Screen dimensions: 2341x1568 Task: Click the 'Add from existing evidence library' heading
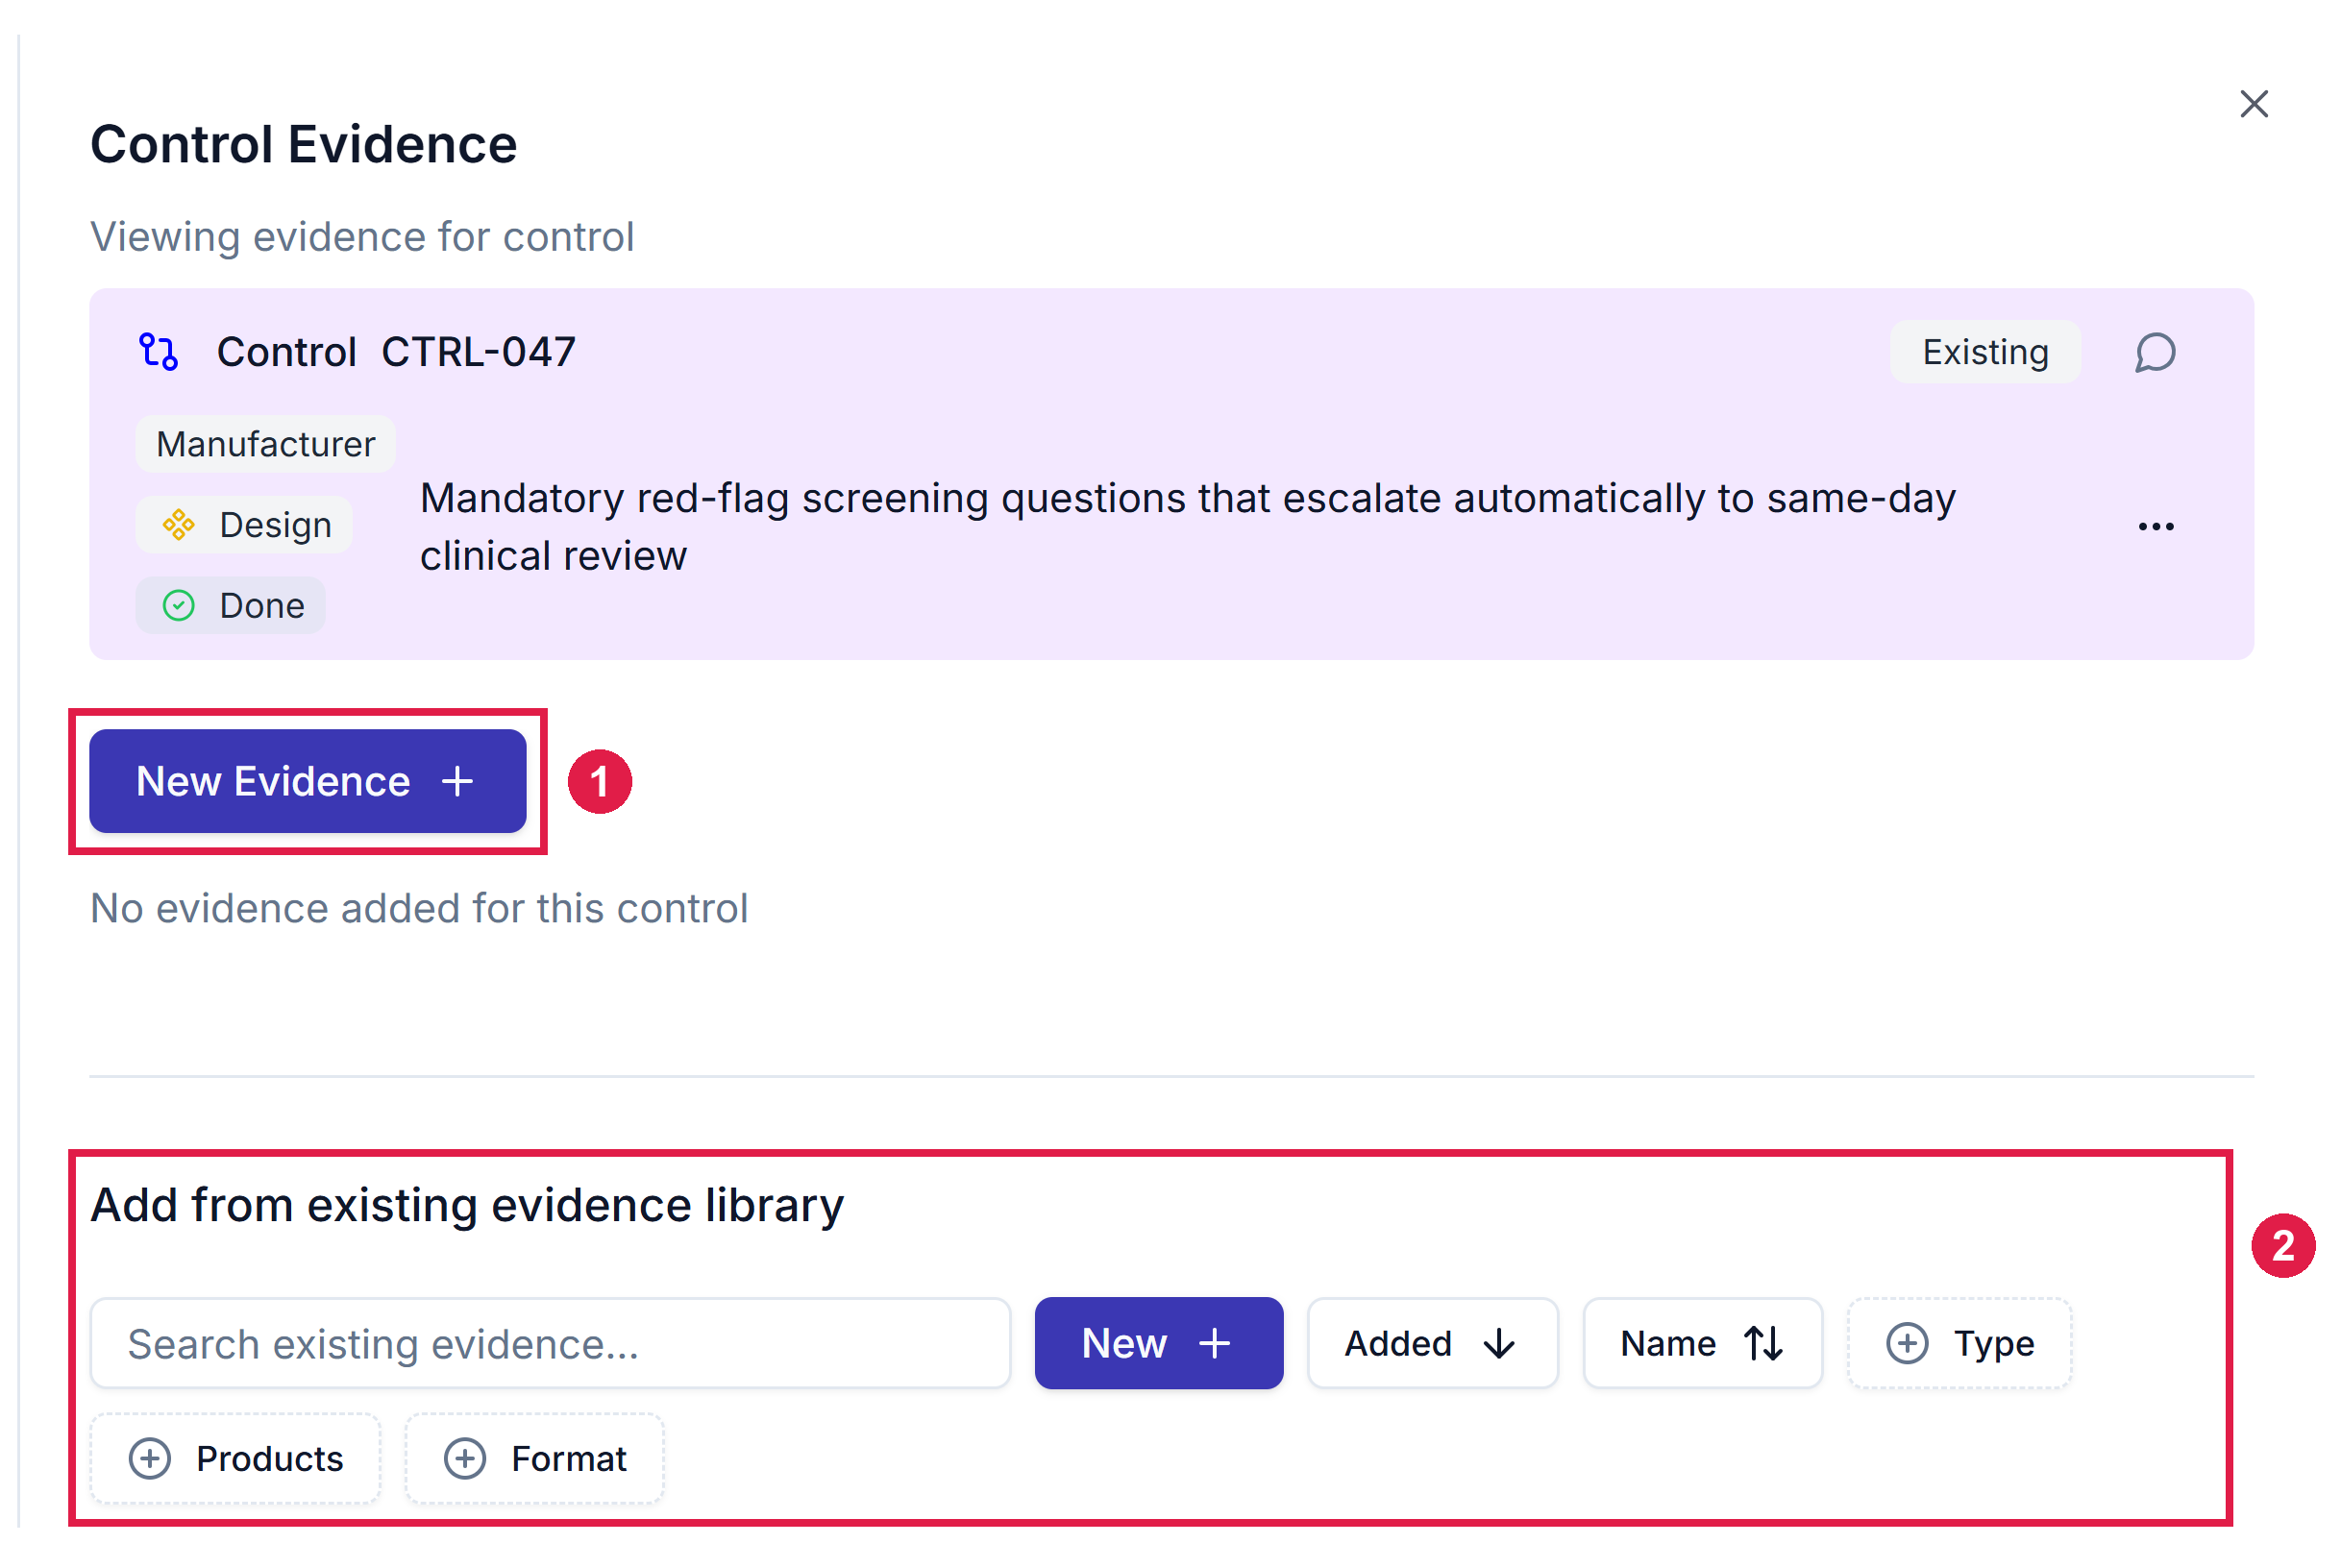pyautogui.click(x=467, y=1205)
